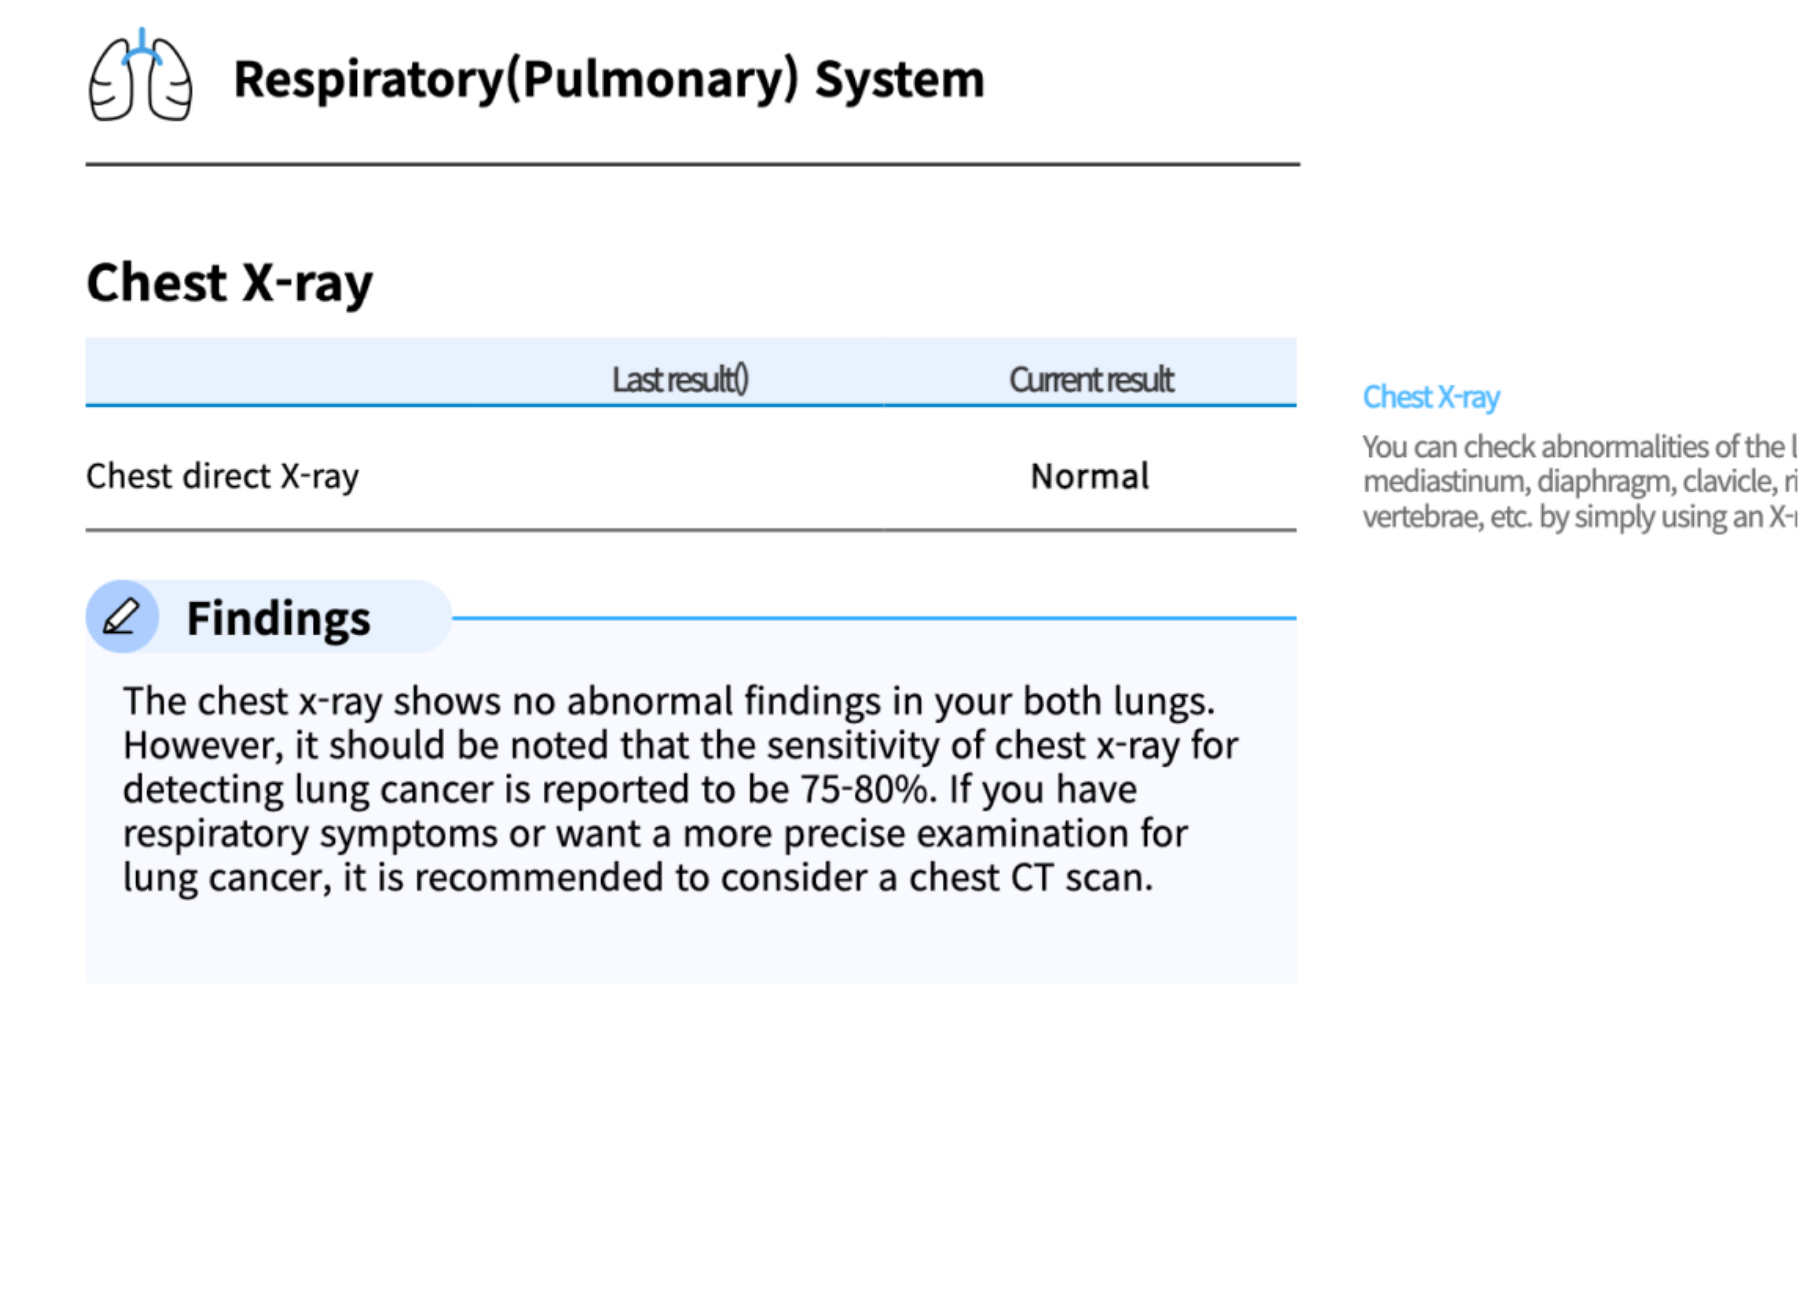Click the Current result column header
Screen dimensions: 1798x1290
pyautogui.click(x=1091, y=380)
